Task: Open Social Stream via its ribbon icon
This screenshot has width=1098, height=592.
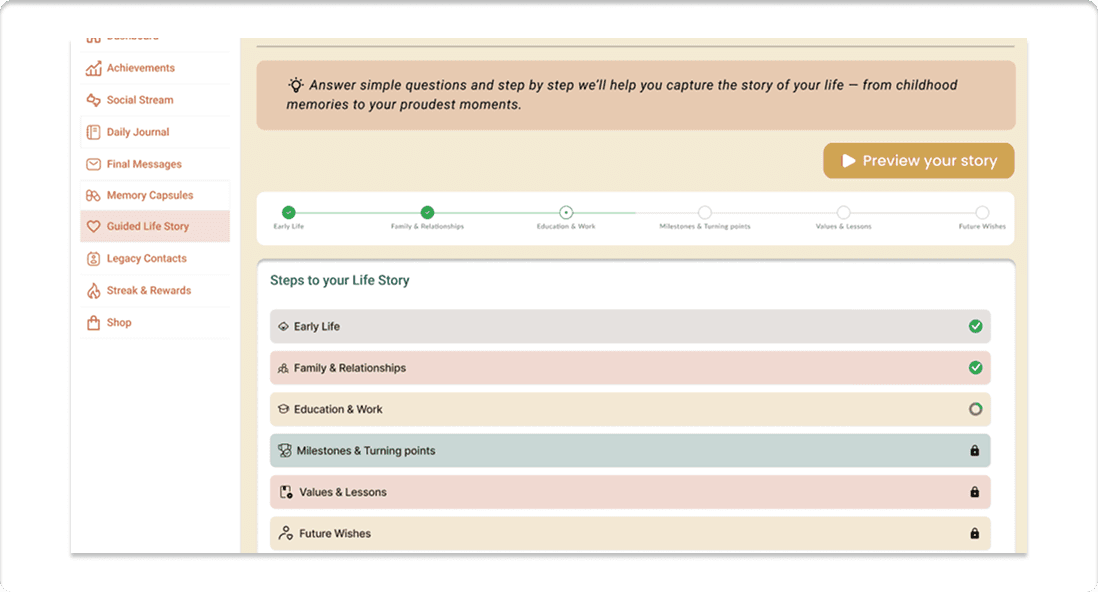Action: tap(91, 100)
